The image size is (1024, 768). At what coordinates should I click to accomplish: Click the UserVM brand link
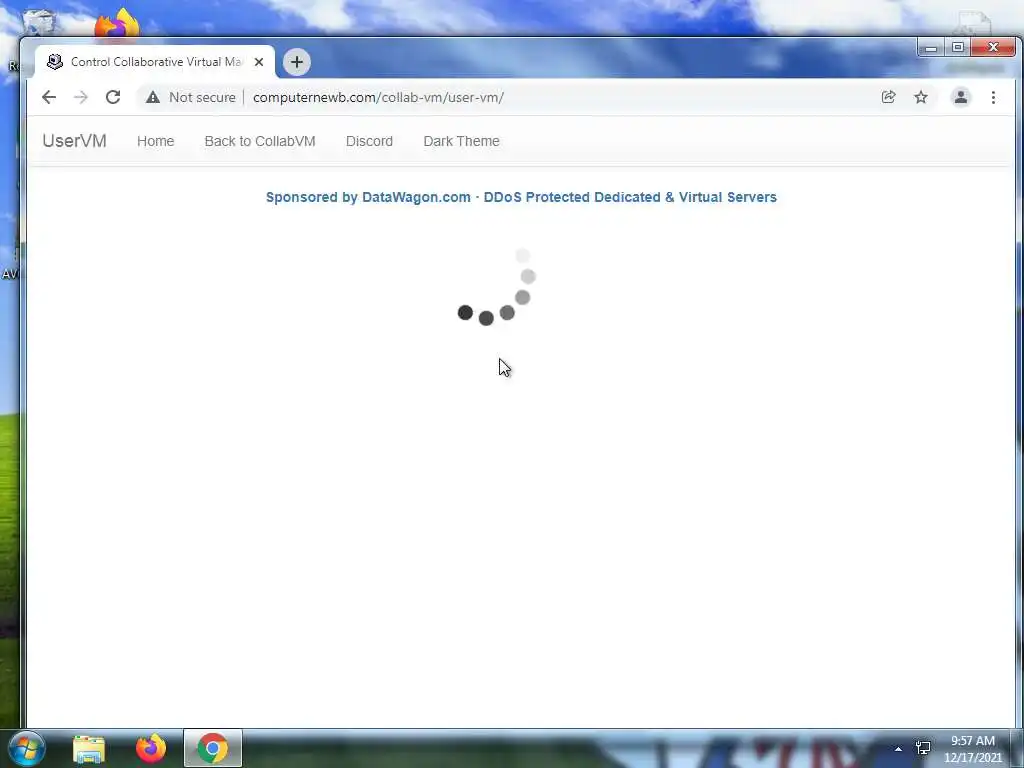pos(74,141)
